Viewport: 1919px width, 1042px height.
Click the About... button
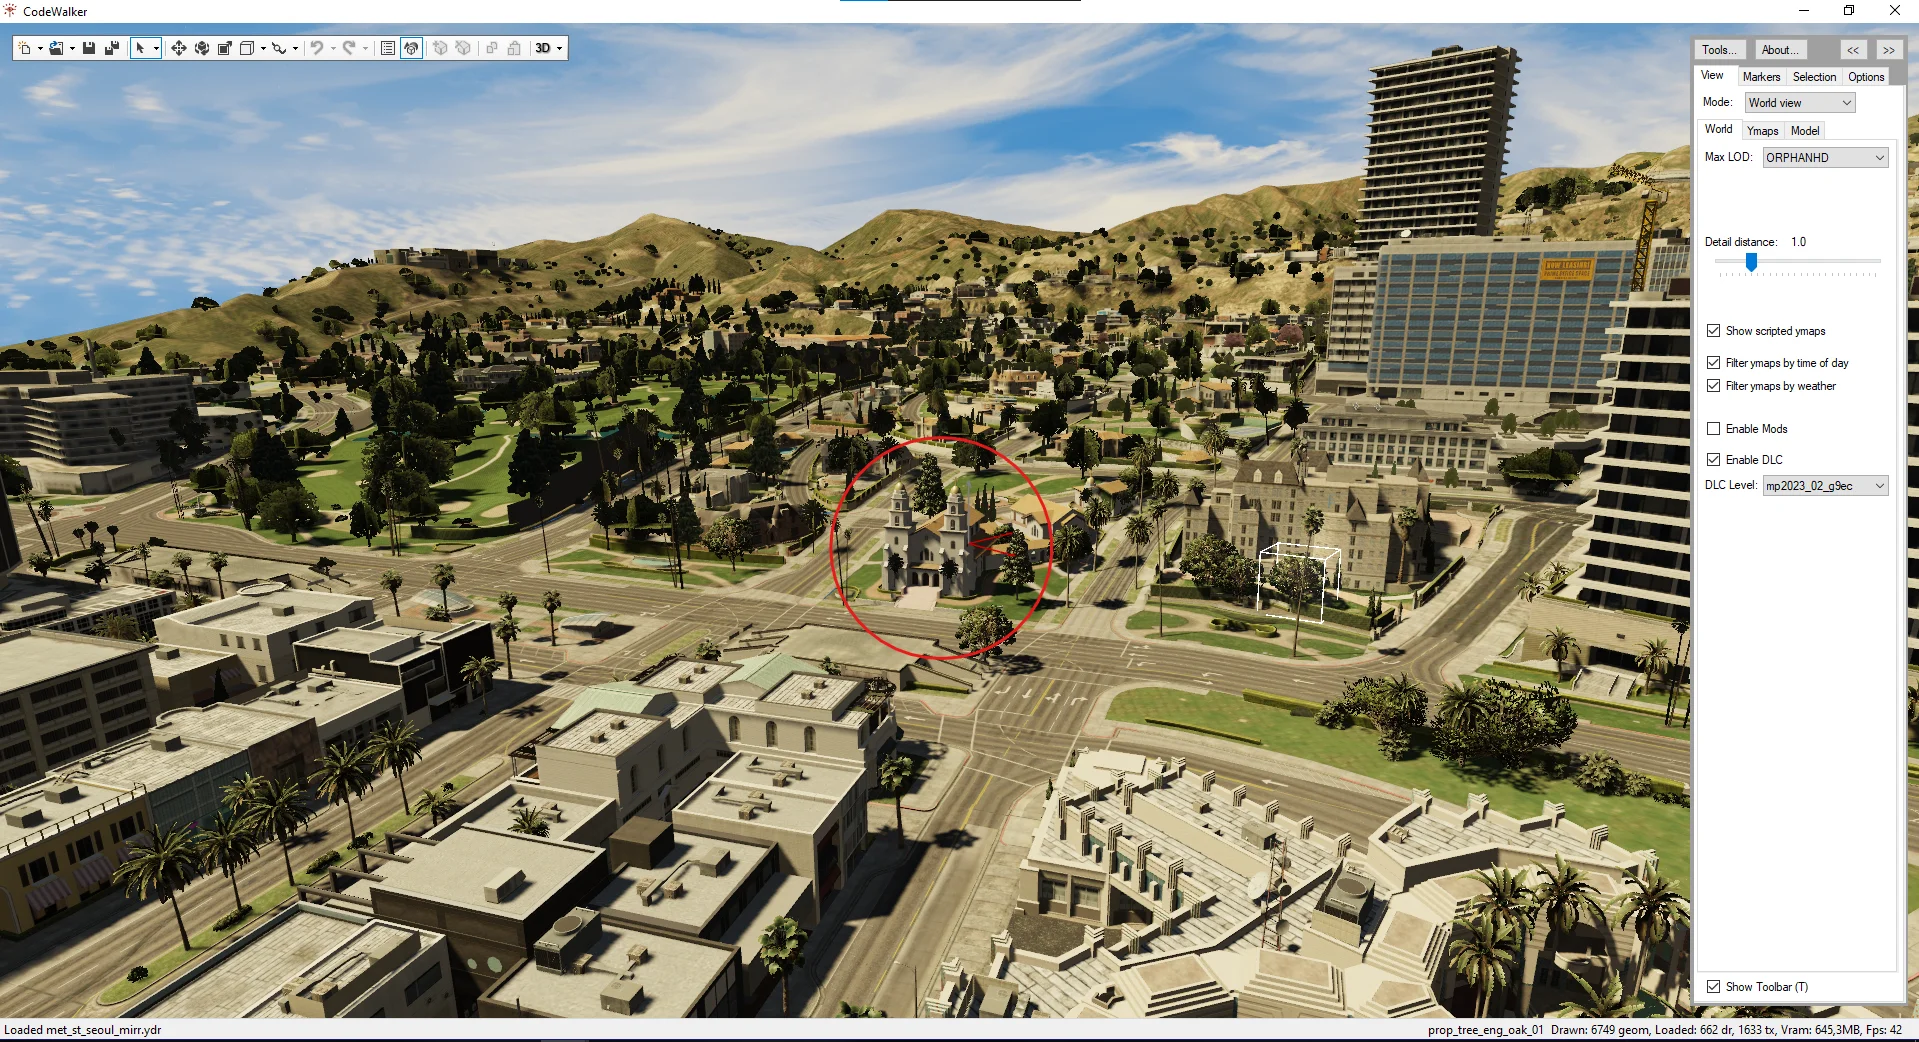tap(1779, 50)
